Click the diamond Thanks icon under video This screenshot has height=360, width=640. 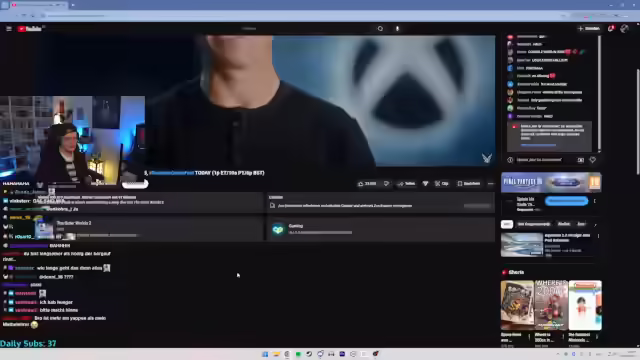[425, 184]
